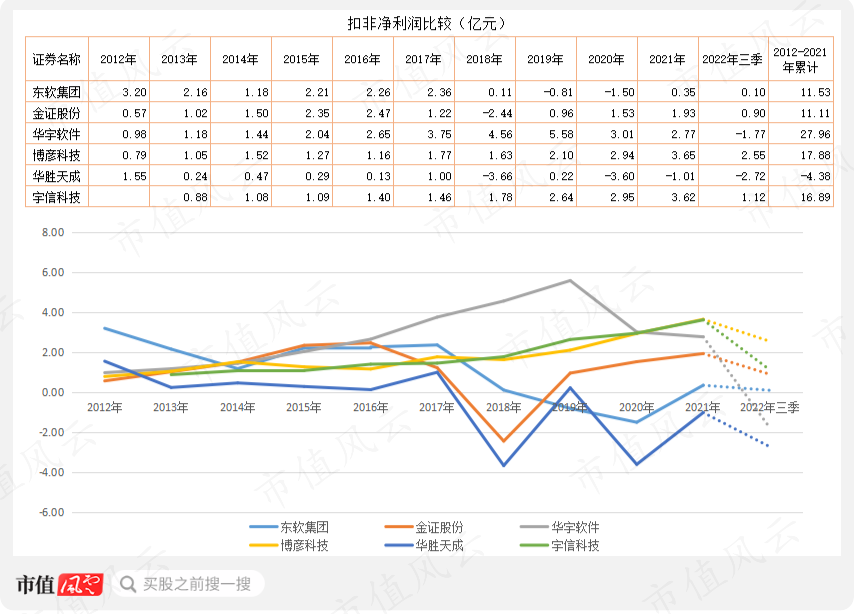This screenshot has height=614, width=854.
Task: Click the 2022年三季 x-axis label on chart
Action: click(x=769, y=407)
